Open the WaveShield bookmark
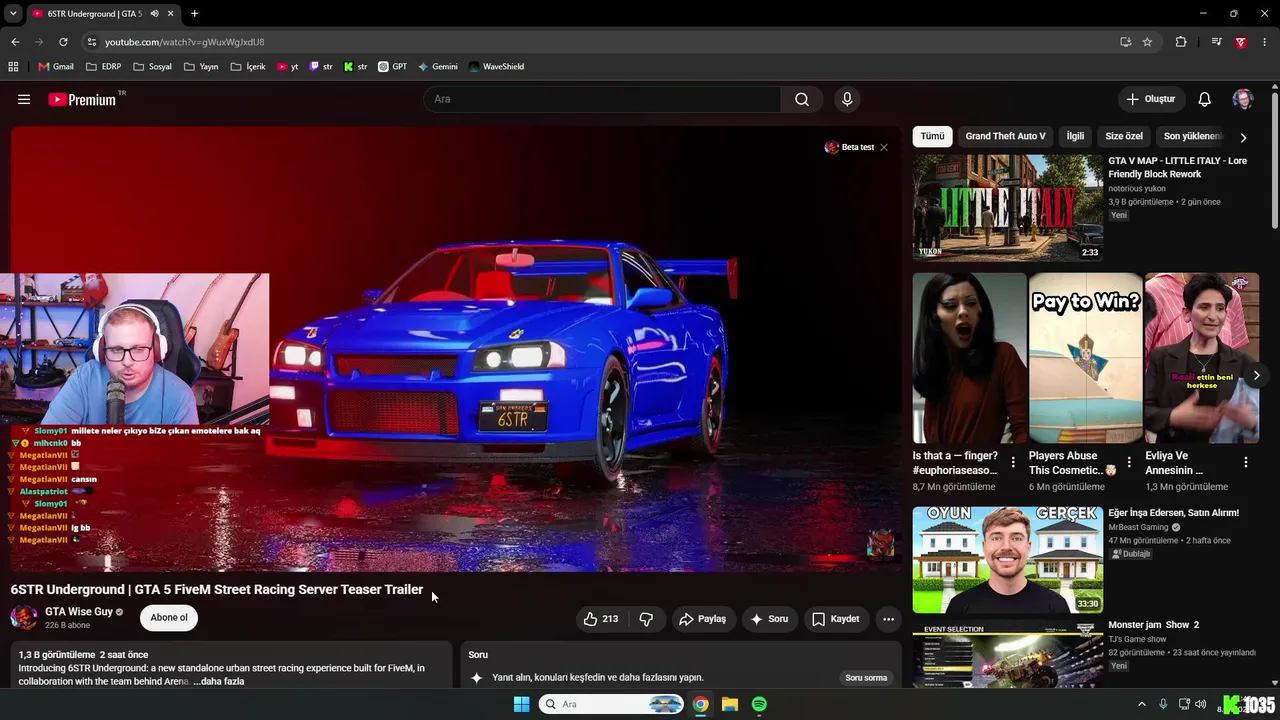The width and height of the screenshot is (1280, 720). pos(495,67)
